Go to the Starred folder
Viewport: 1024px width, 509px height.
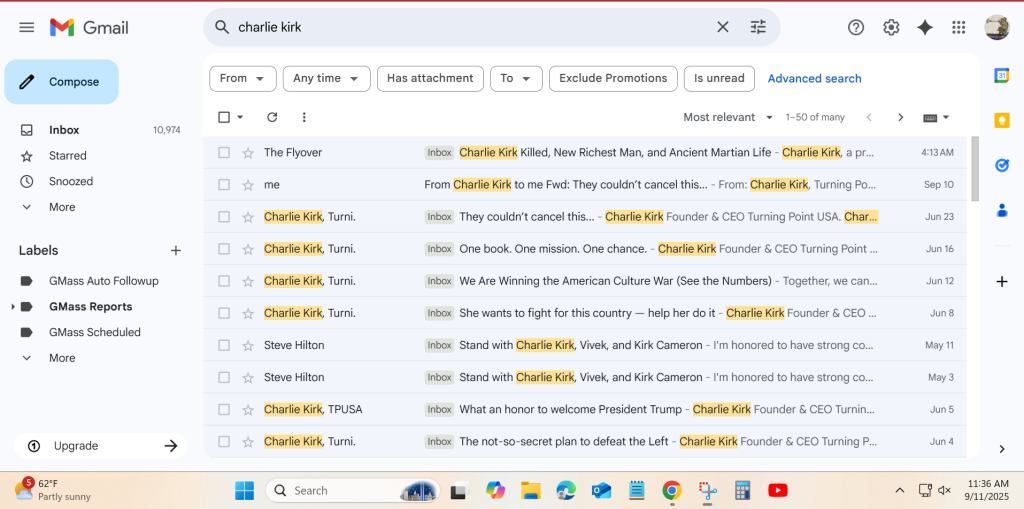pyautogui.click(x=68, y=156)
